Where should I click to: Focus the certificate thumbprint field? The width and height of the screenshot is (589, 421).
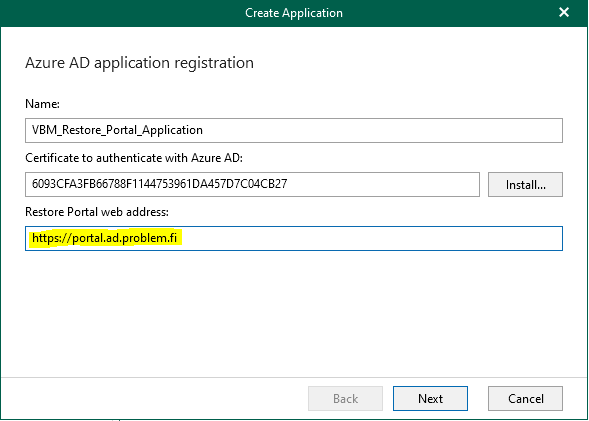coord(252,184)
